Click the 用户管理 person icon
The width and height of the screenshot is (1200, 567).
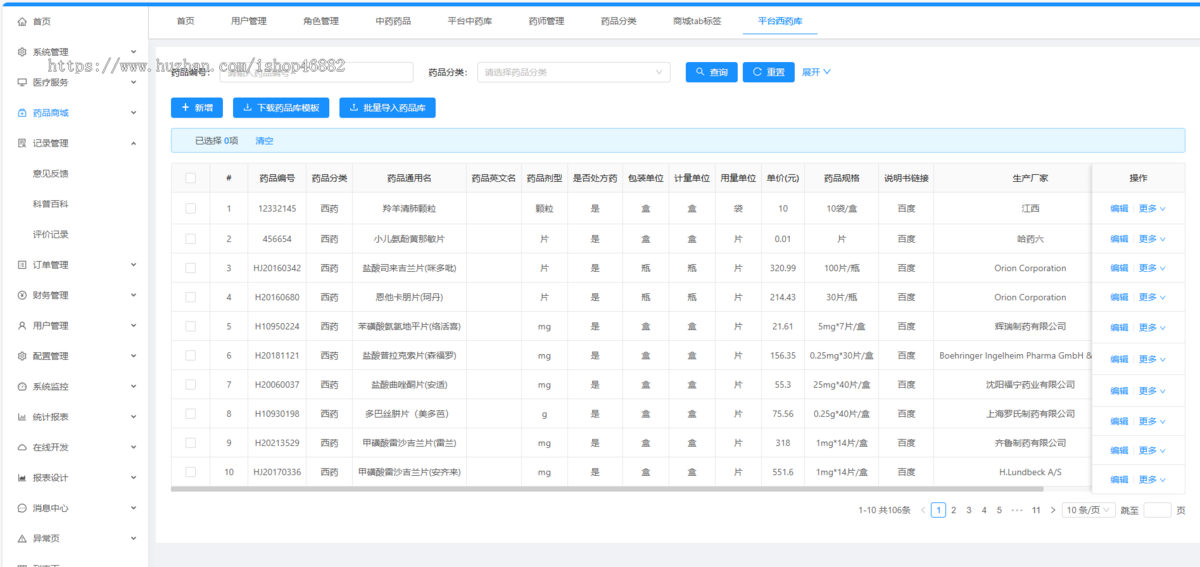pos(22,326)
